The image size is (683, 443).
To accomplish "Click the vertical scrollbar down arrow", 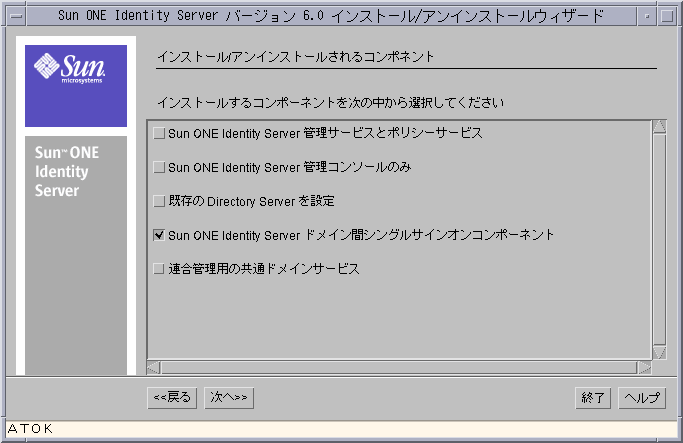I will click(x=659, y=352).
